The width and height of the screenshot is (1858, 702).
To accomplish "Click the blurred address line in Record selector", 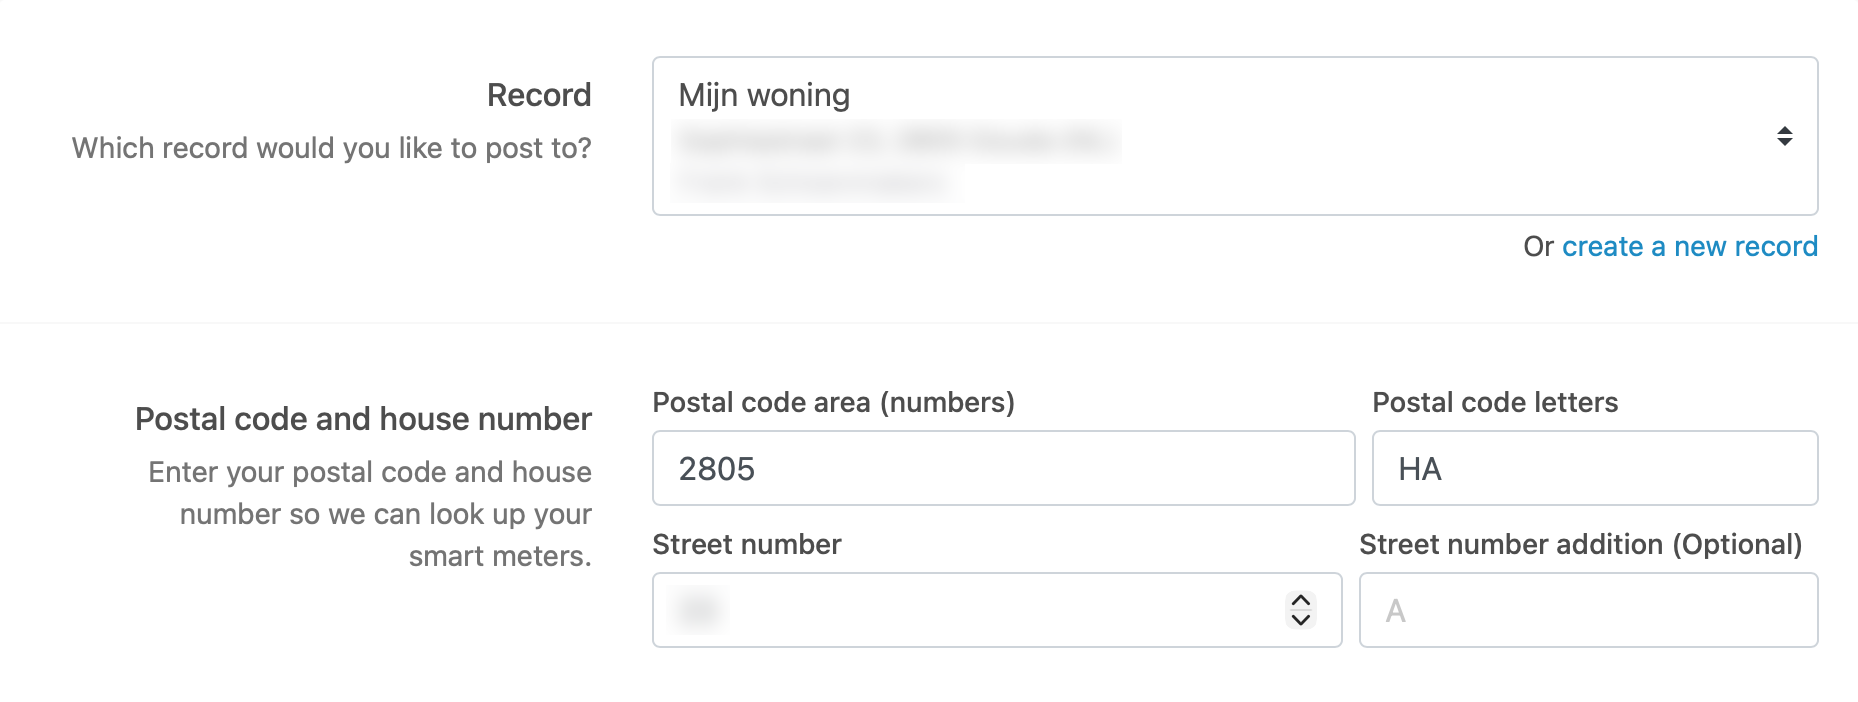I will [x=895, y=141].
